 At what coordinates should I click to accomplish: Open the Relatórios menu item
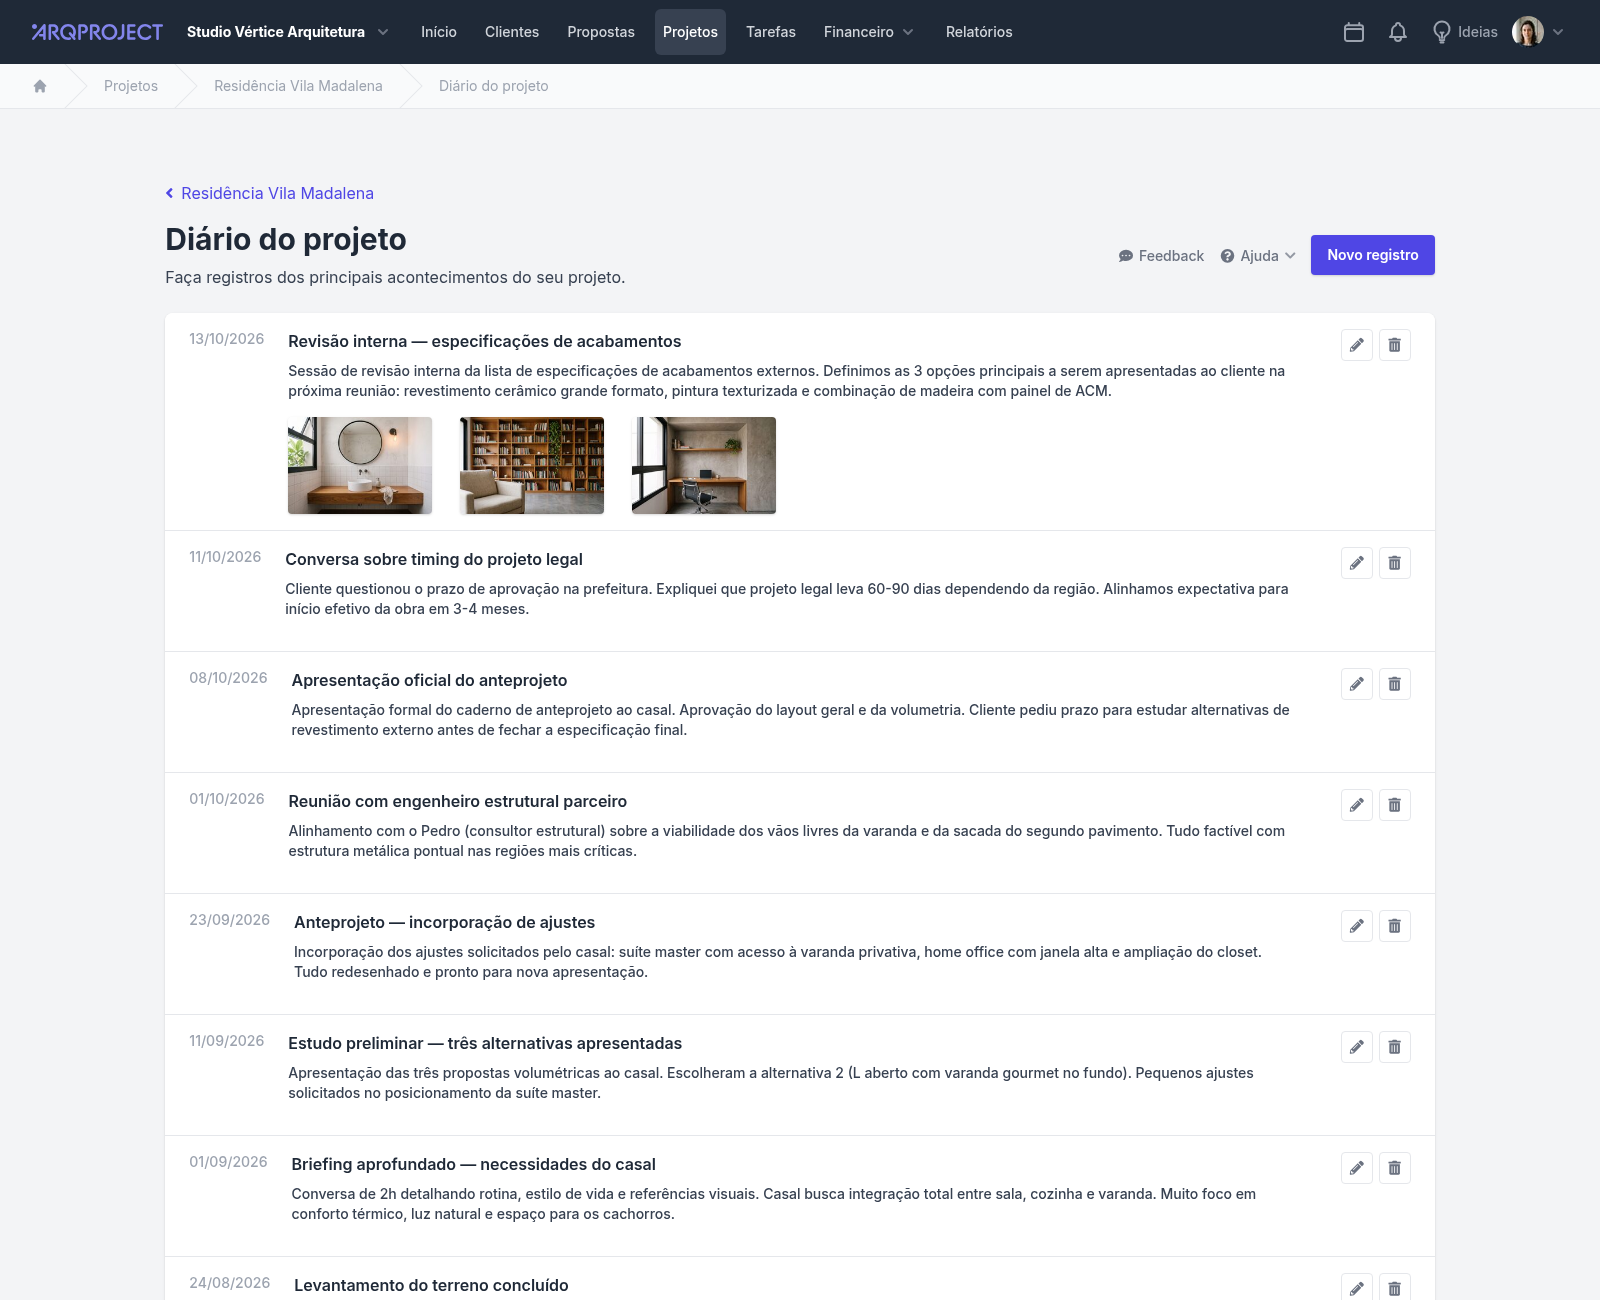(x=979, y=32)
